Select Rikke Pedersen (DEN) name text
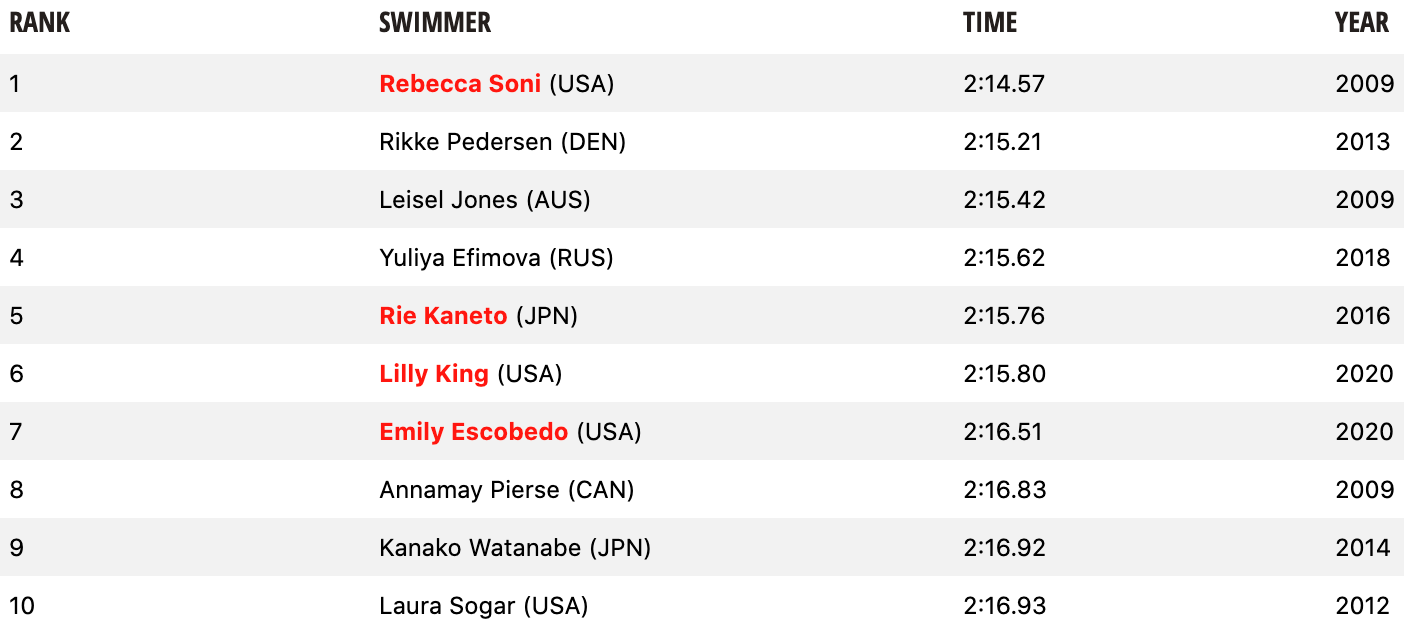Viewport: 1404px width, 626px height. tap(502, 142)
